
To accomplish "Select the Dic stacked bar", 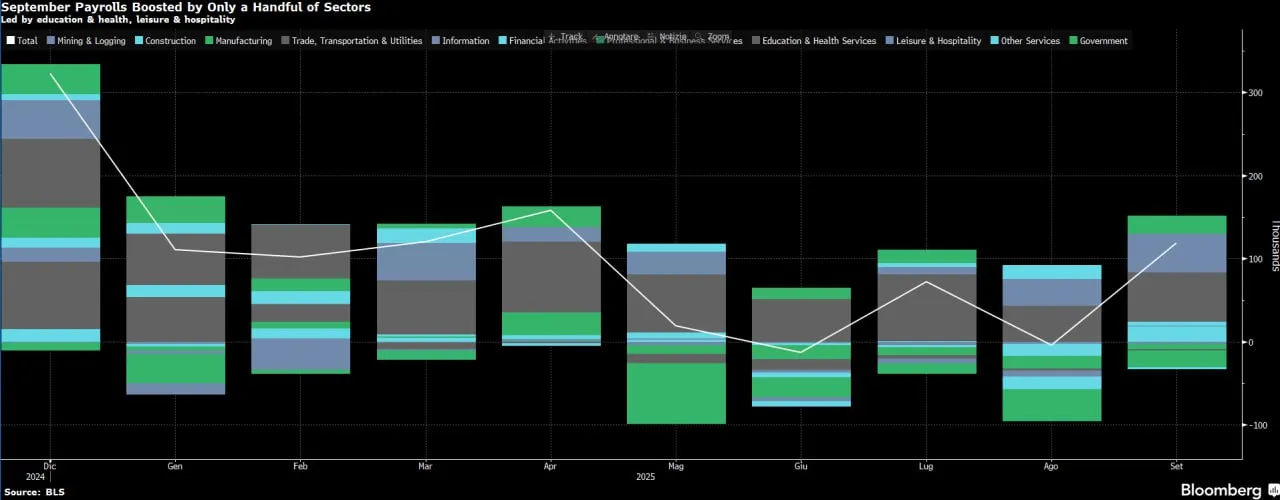I will pyautogui.click(x=51, y=207).
